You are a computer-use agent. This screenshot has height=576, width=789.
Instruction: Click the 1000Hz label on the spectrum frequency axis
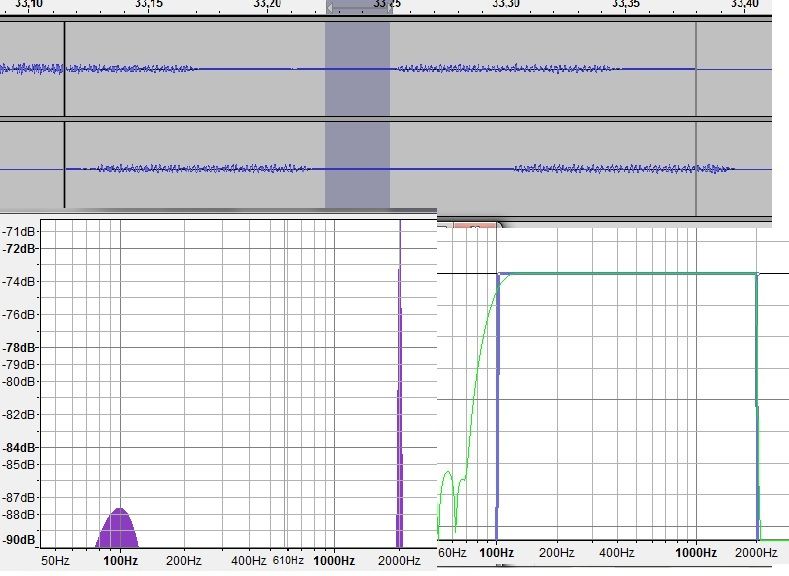[334, 561]
